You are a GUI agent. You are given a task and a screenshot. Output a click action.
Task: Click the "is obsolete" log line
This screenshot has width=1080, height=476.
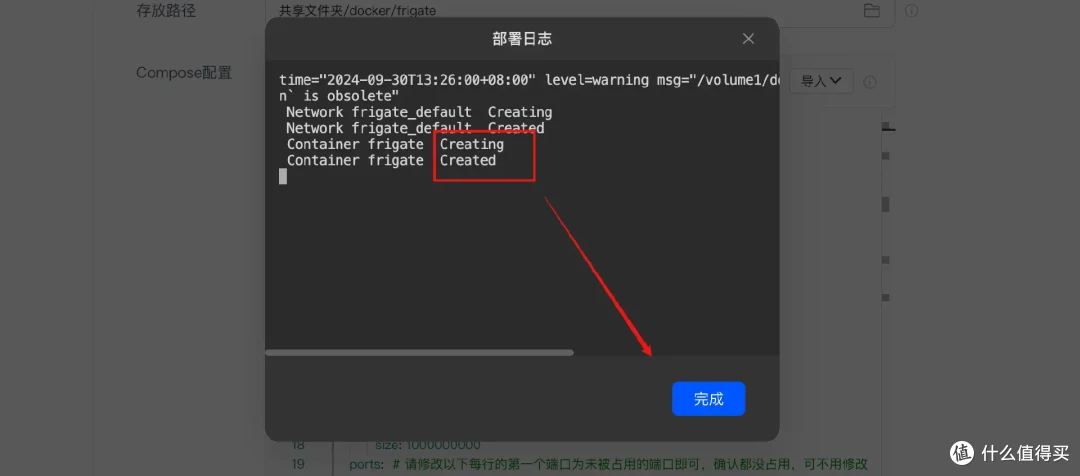[339, 96]
